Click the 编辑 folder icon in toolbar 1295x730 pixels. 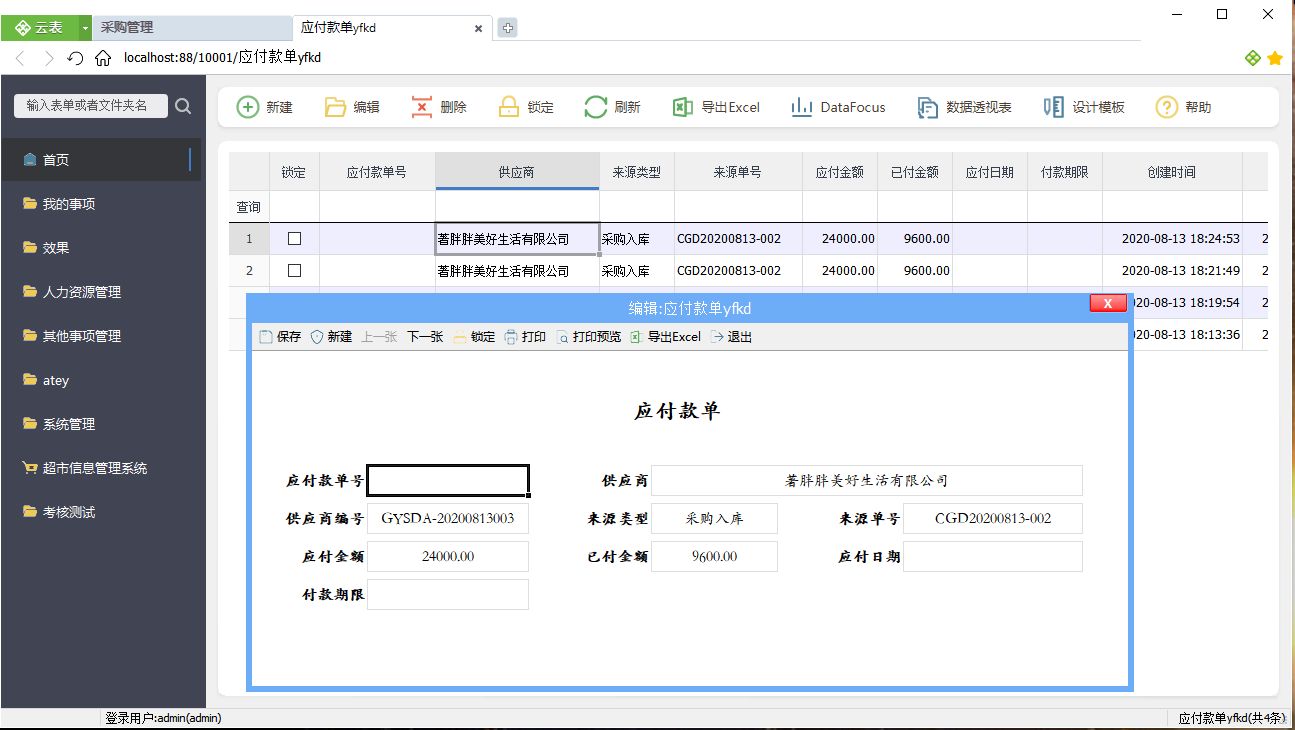click(x=335, y=107)
